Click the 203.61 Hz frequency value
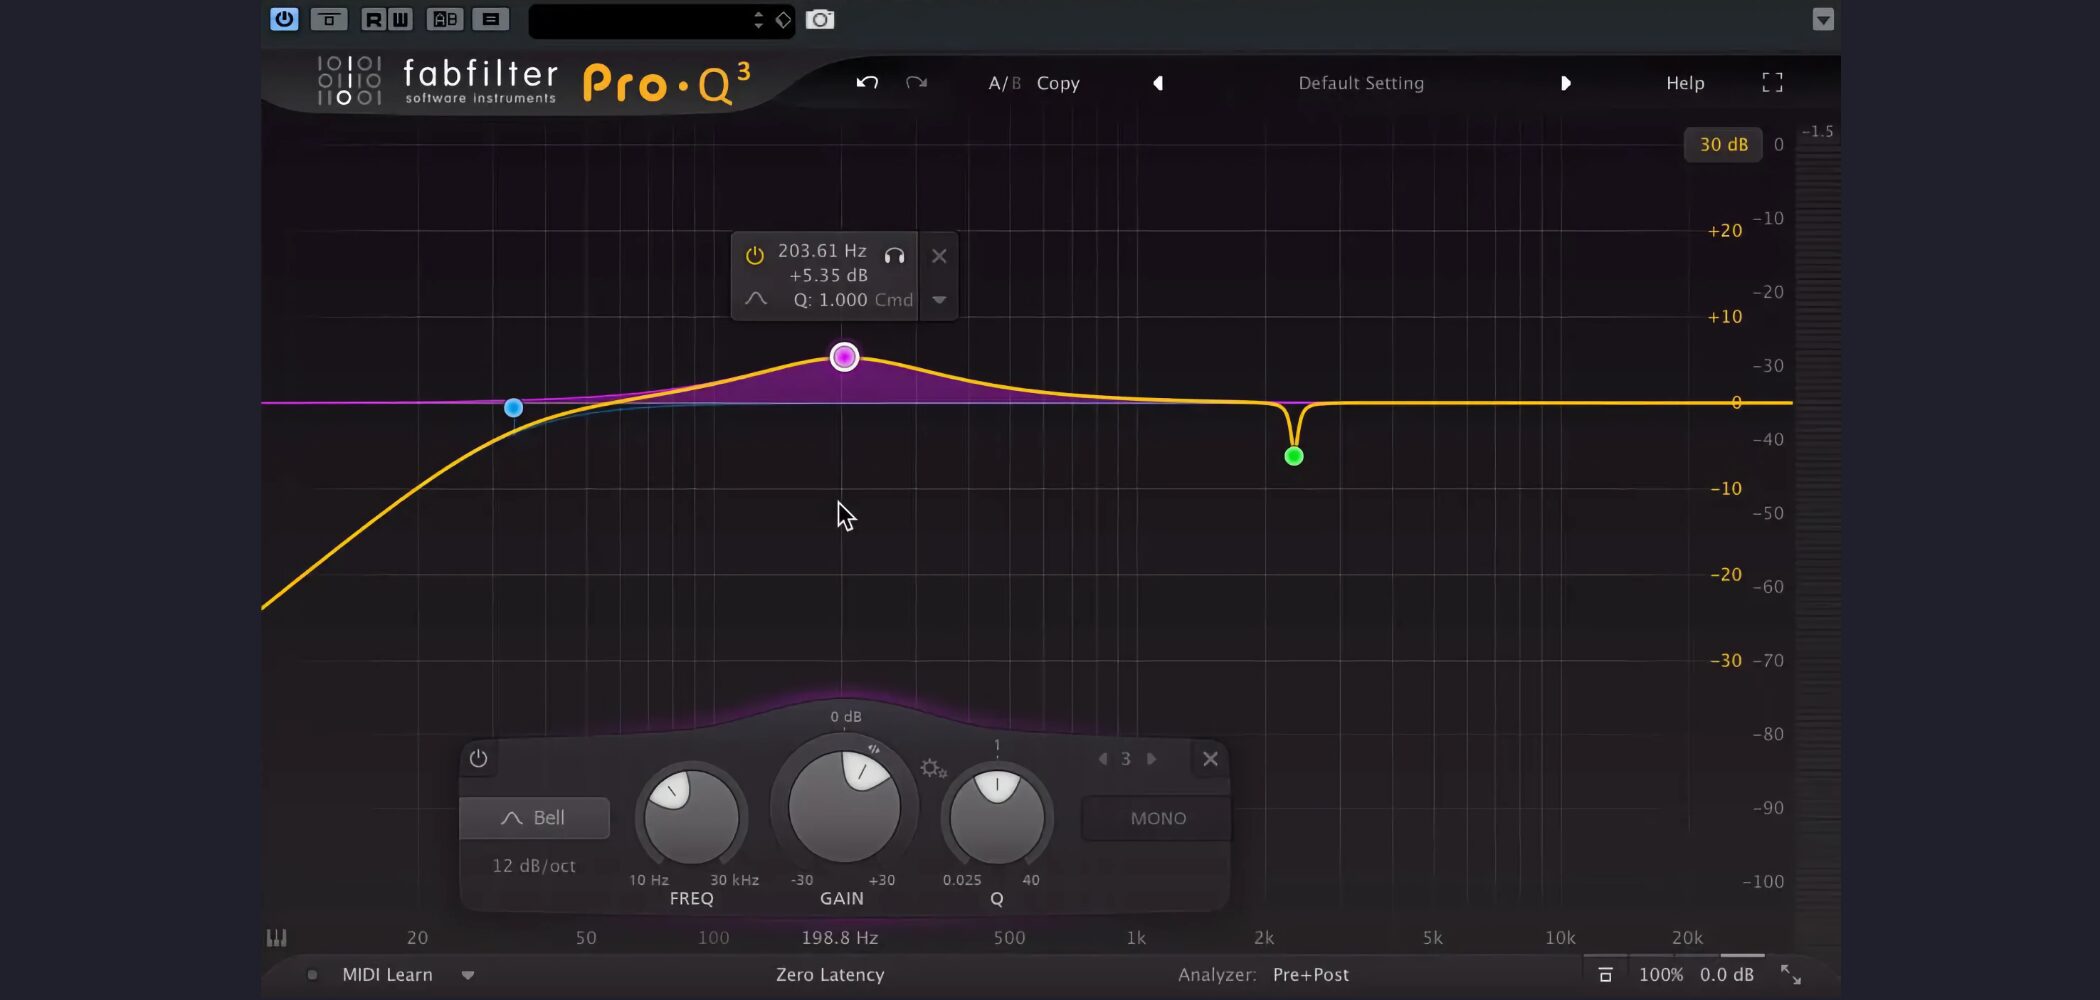 (822, 251)
